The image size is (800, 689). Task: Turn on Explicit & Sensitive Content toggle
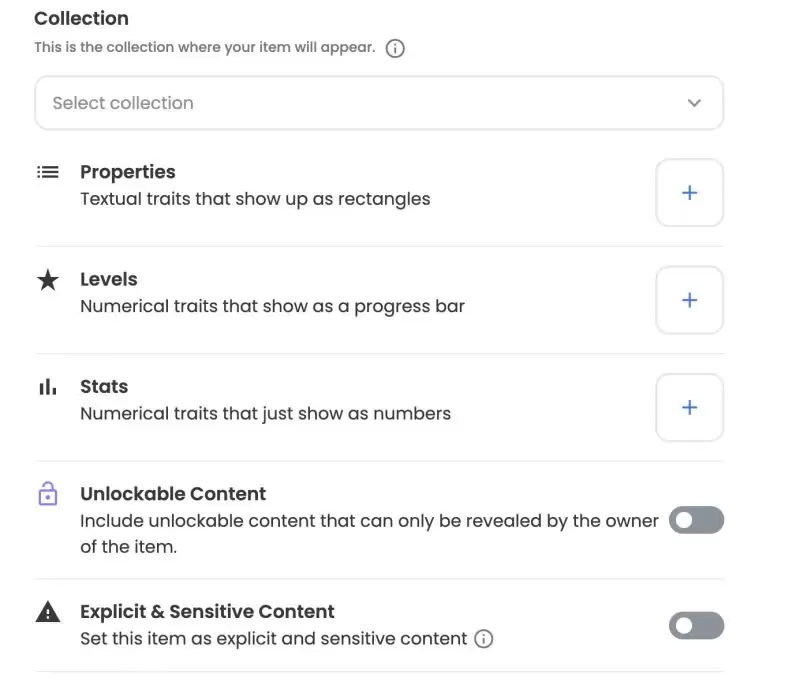tap(696, 626)
